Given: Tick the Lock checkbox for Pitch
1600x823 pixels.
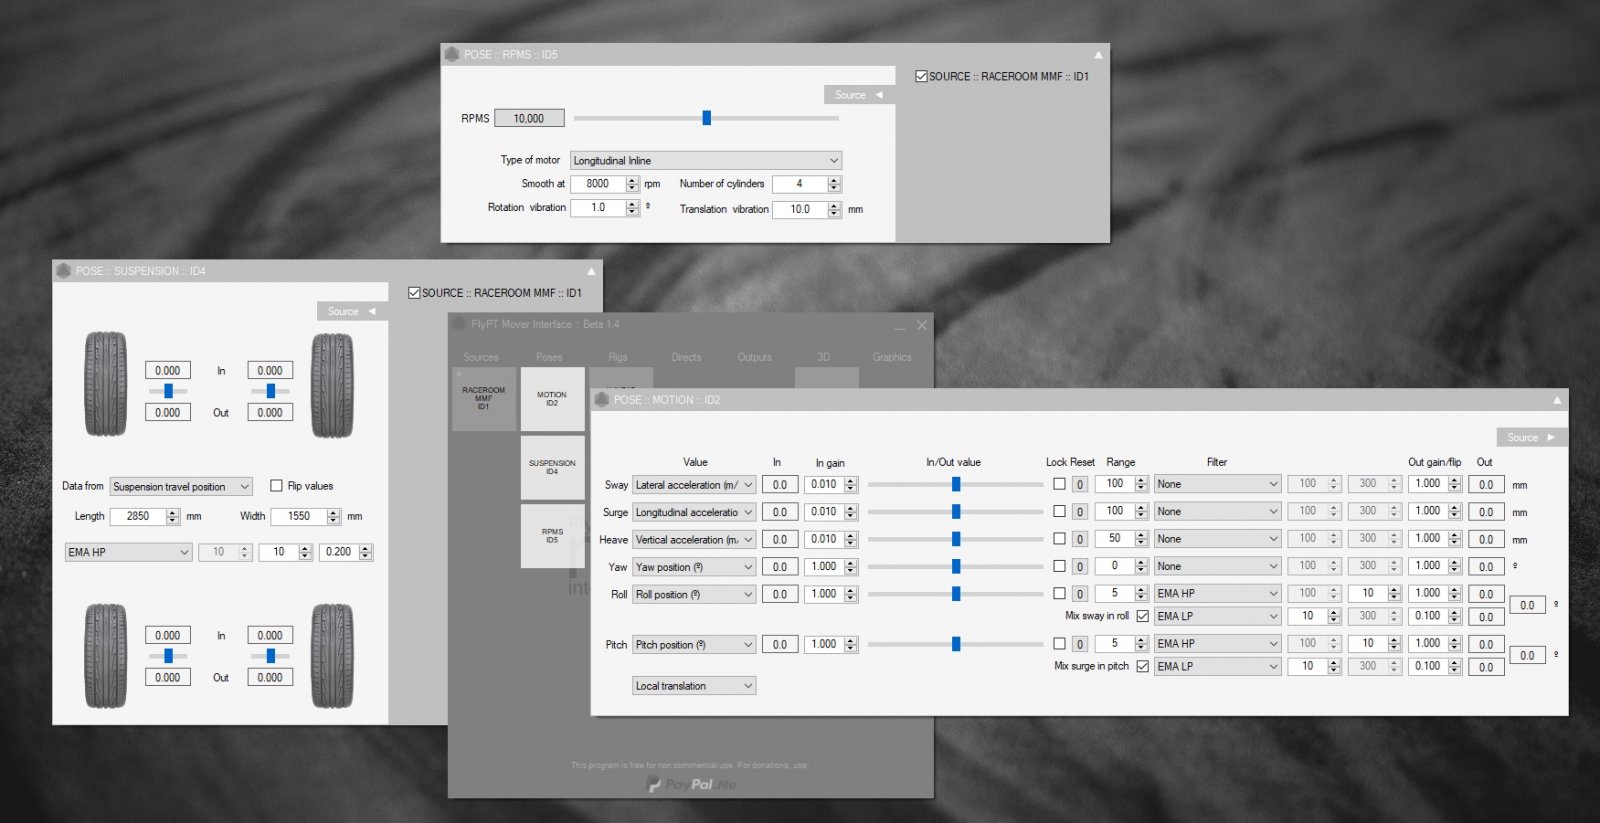Looking at the screenshot, I should (1059, 643).
